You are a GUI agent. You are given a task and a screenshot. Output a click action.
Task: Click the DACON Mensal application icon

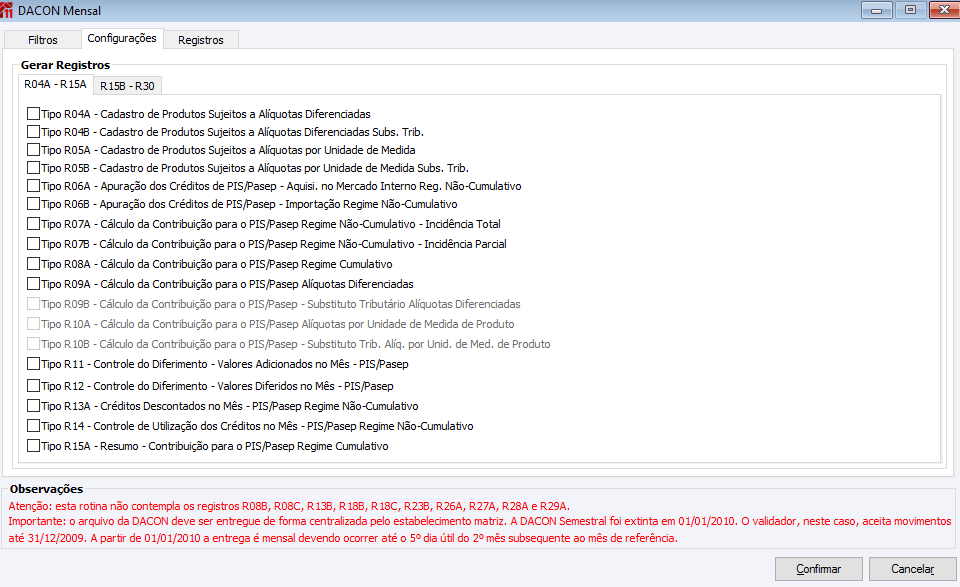click(x=7, y=10)
